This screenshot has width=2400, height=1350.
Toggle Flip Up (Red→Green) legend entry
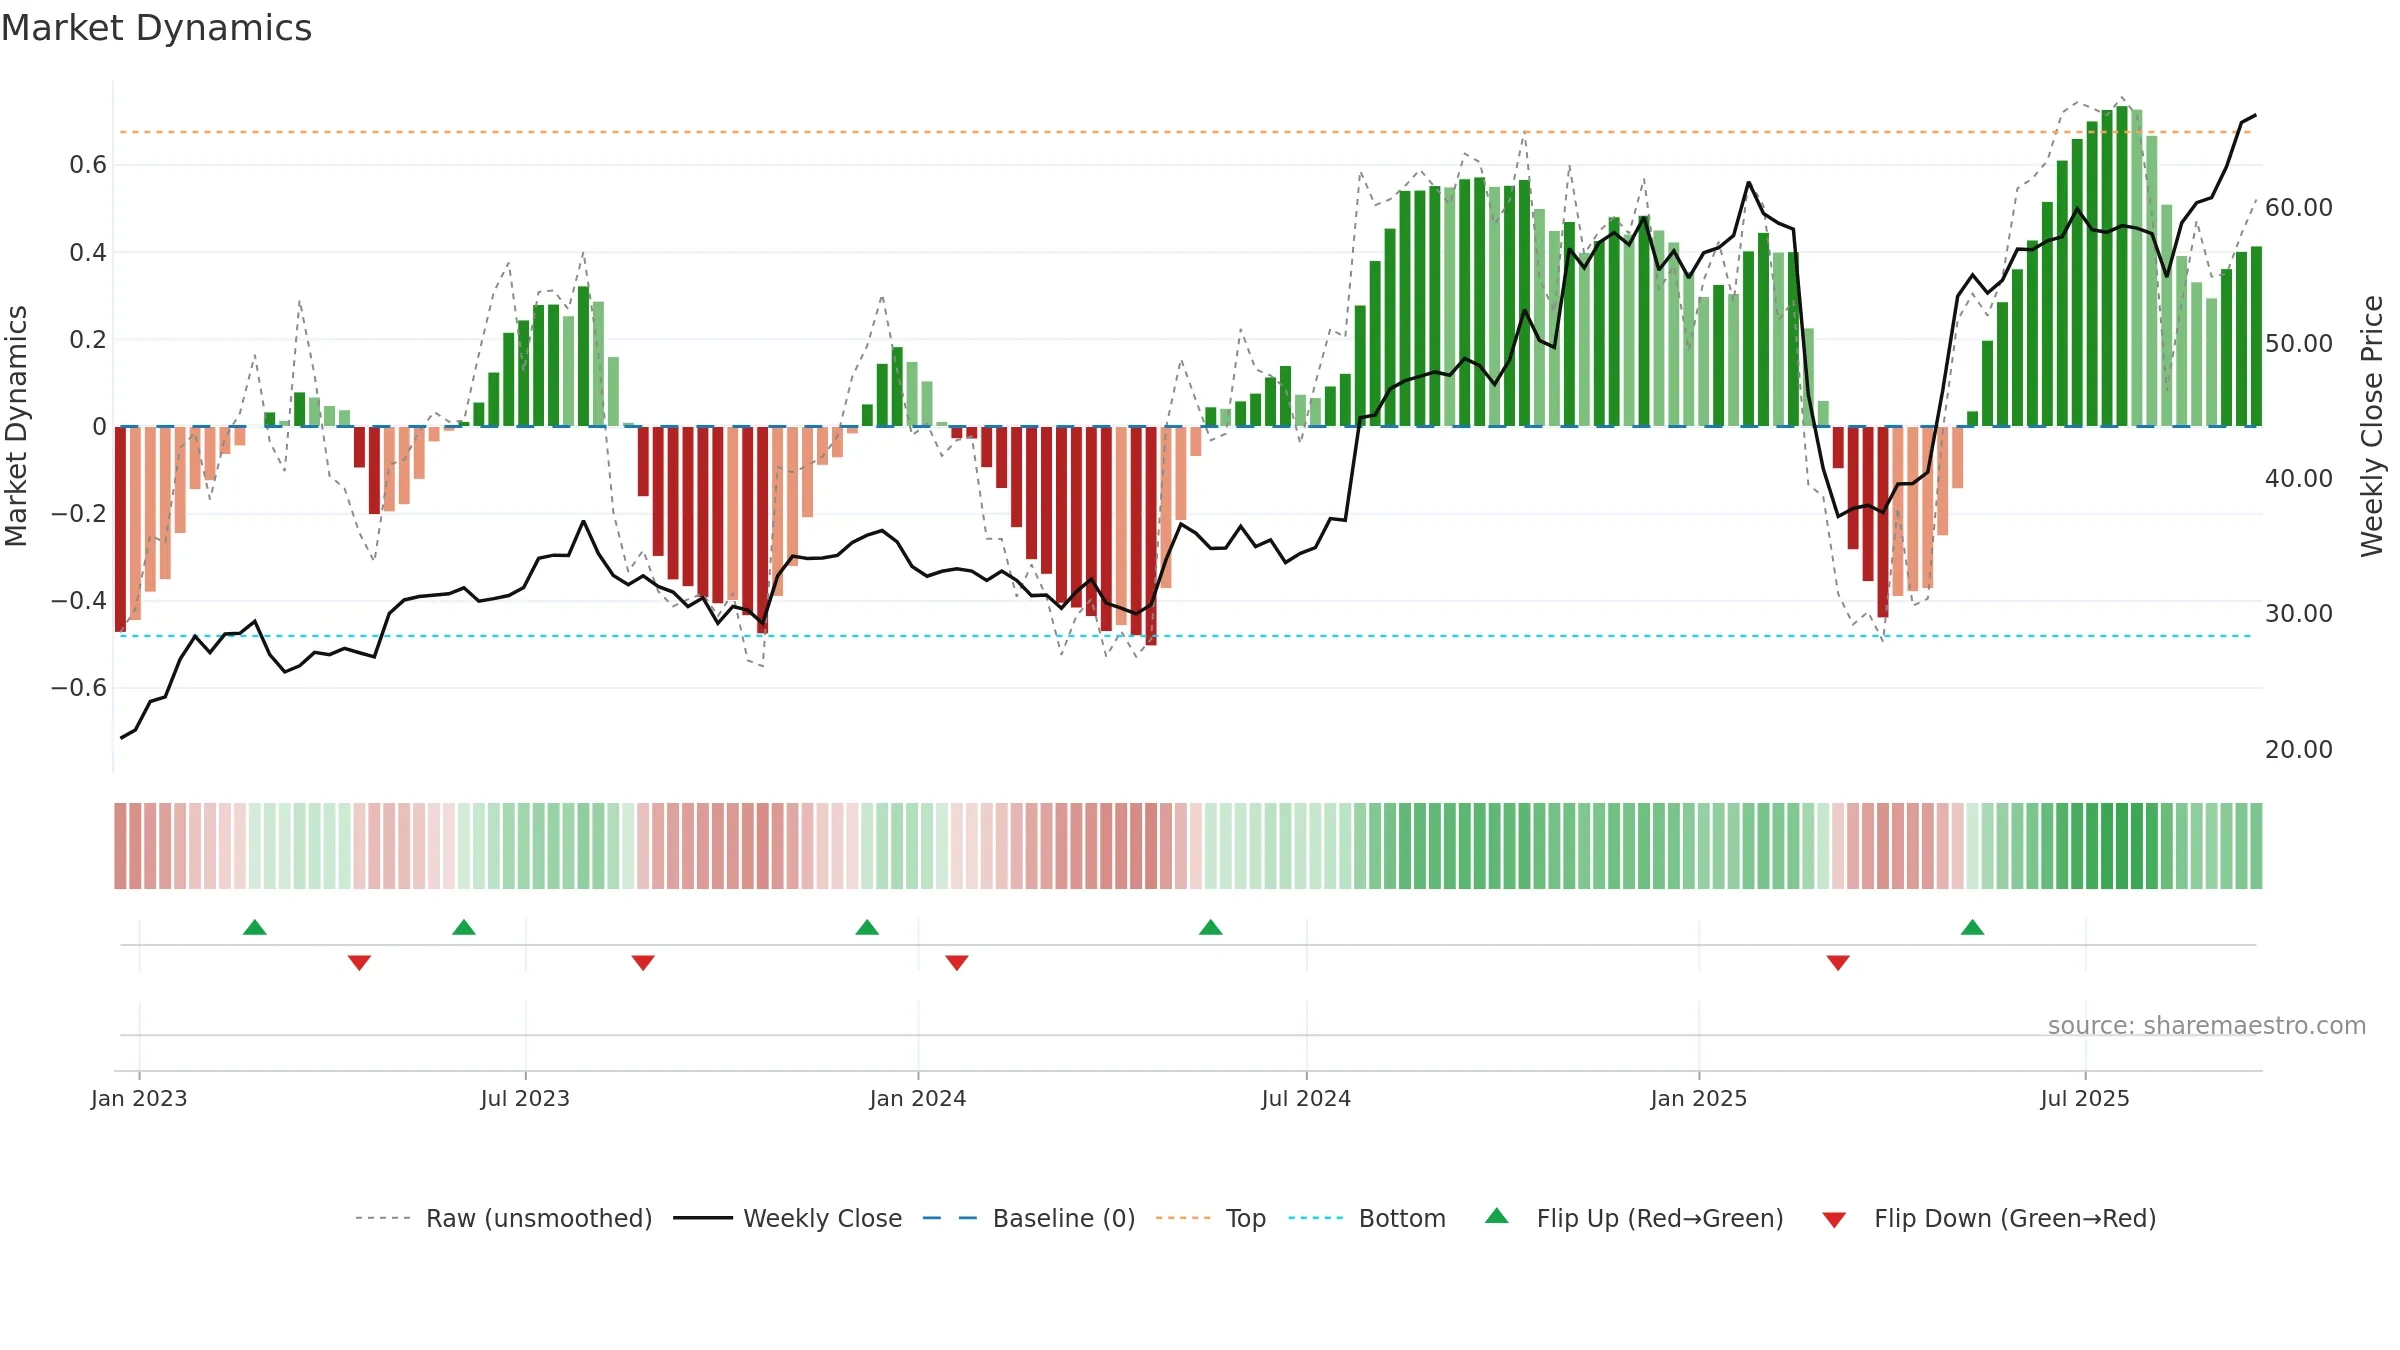point(1634,1218)
